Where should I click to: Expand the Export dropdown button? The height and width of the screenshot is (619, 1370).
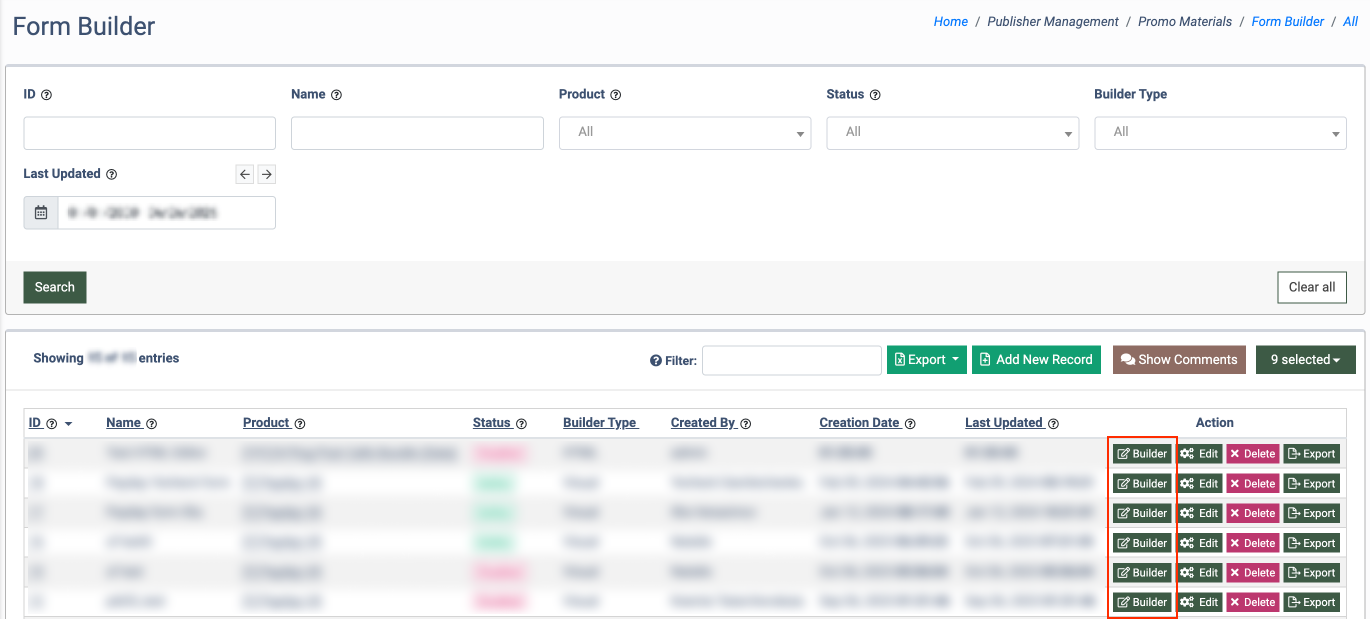(927, 360)
